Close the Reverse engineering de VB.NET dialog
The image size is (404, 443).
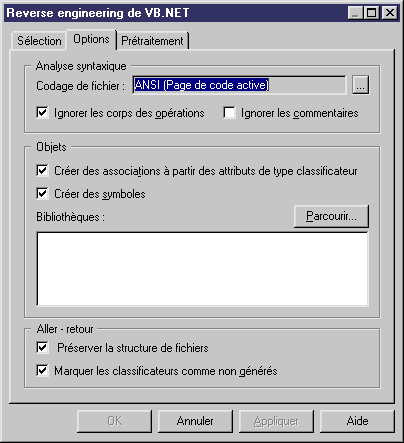[389, 13]
